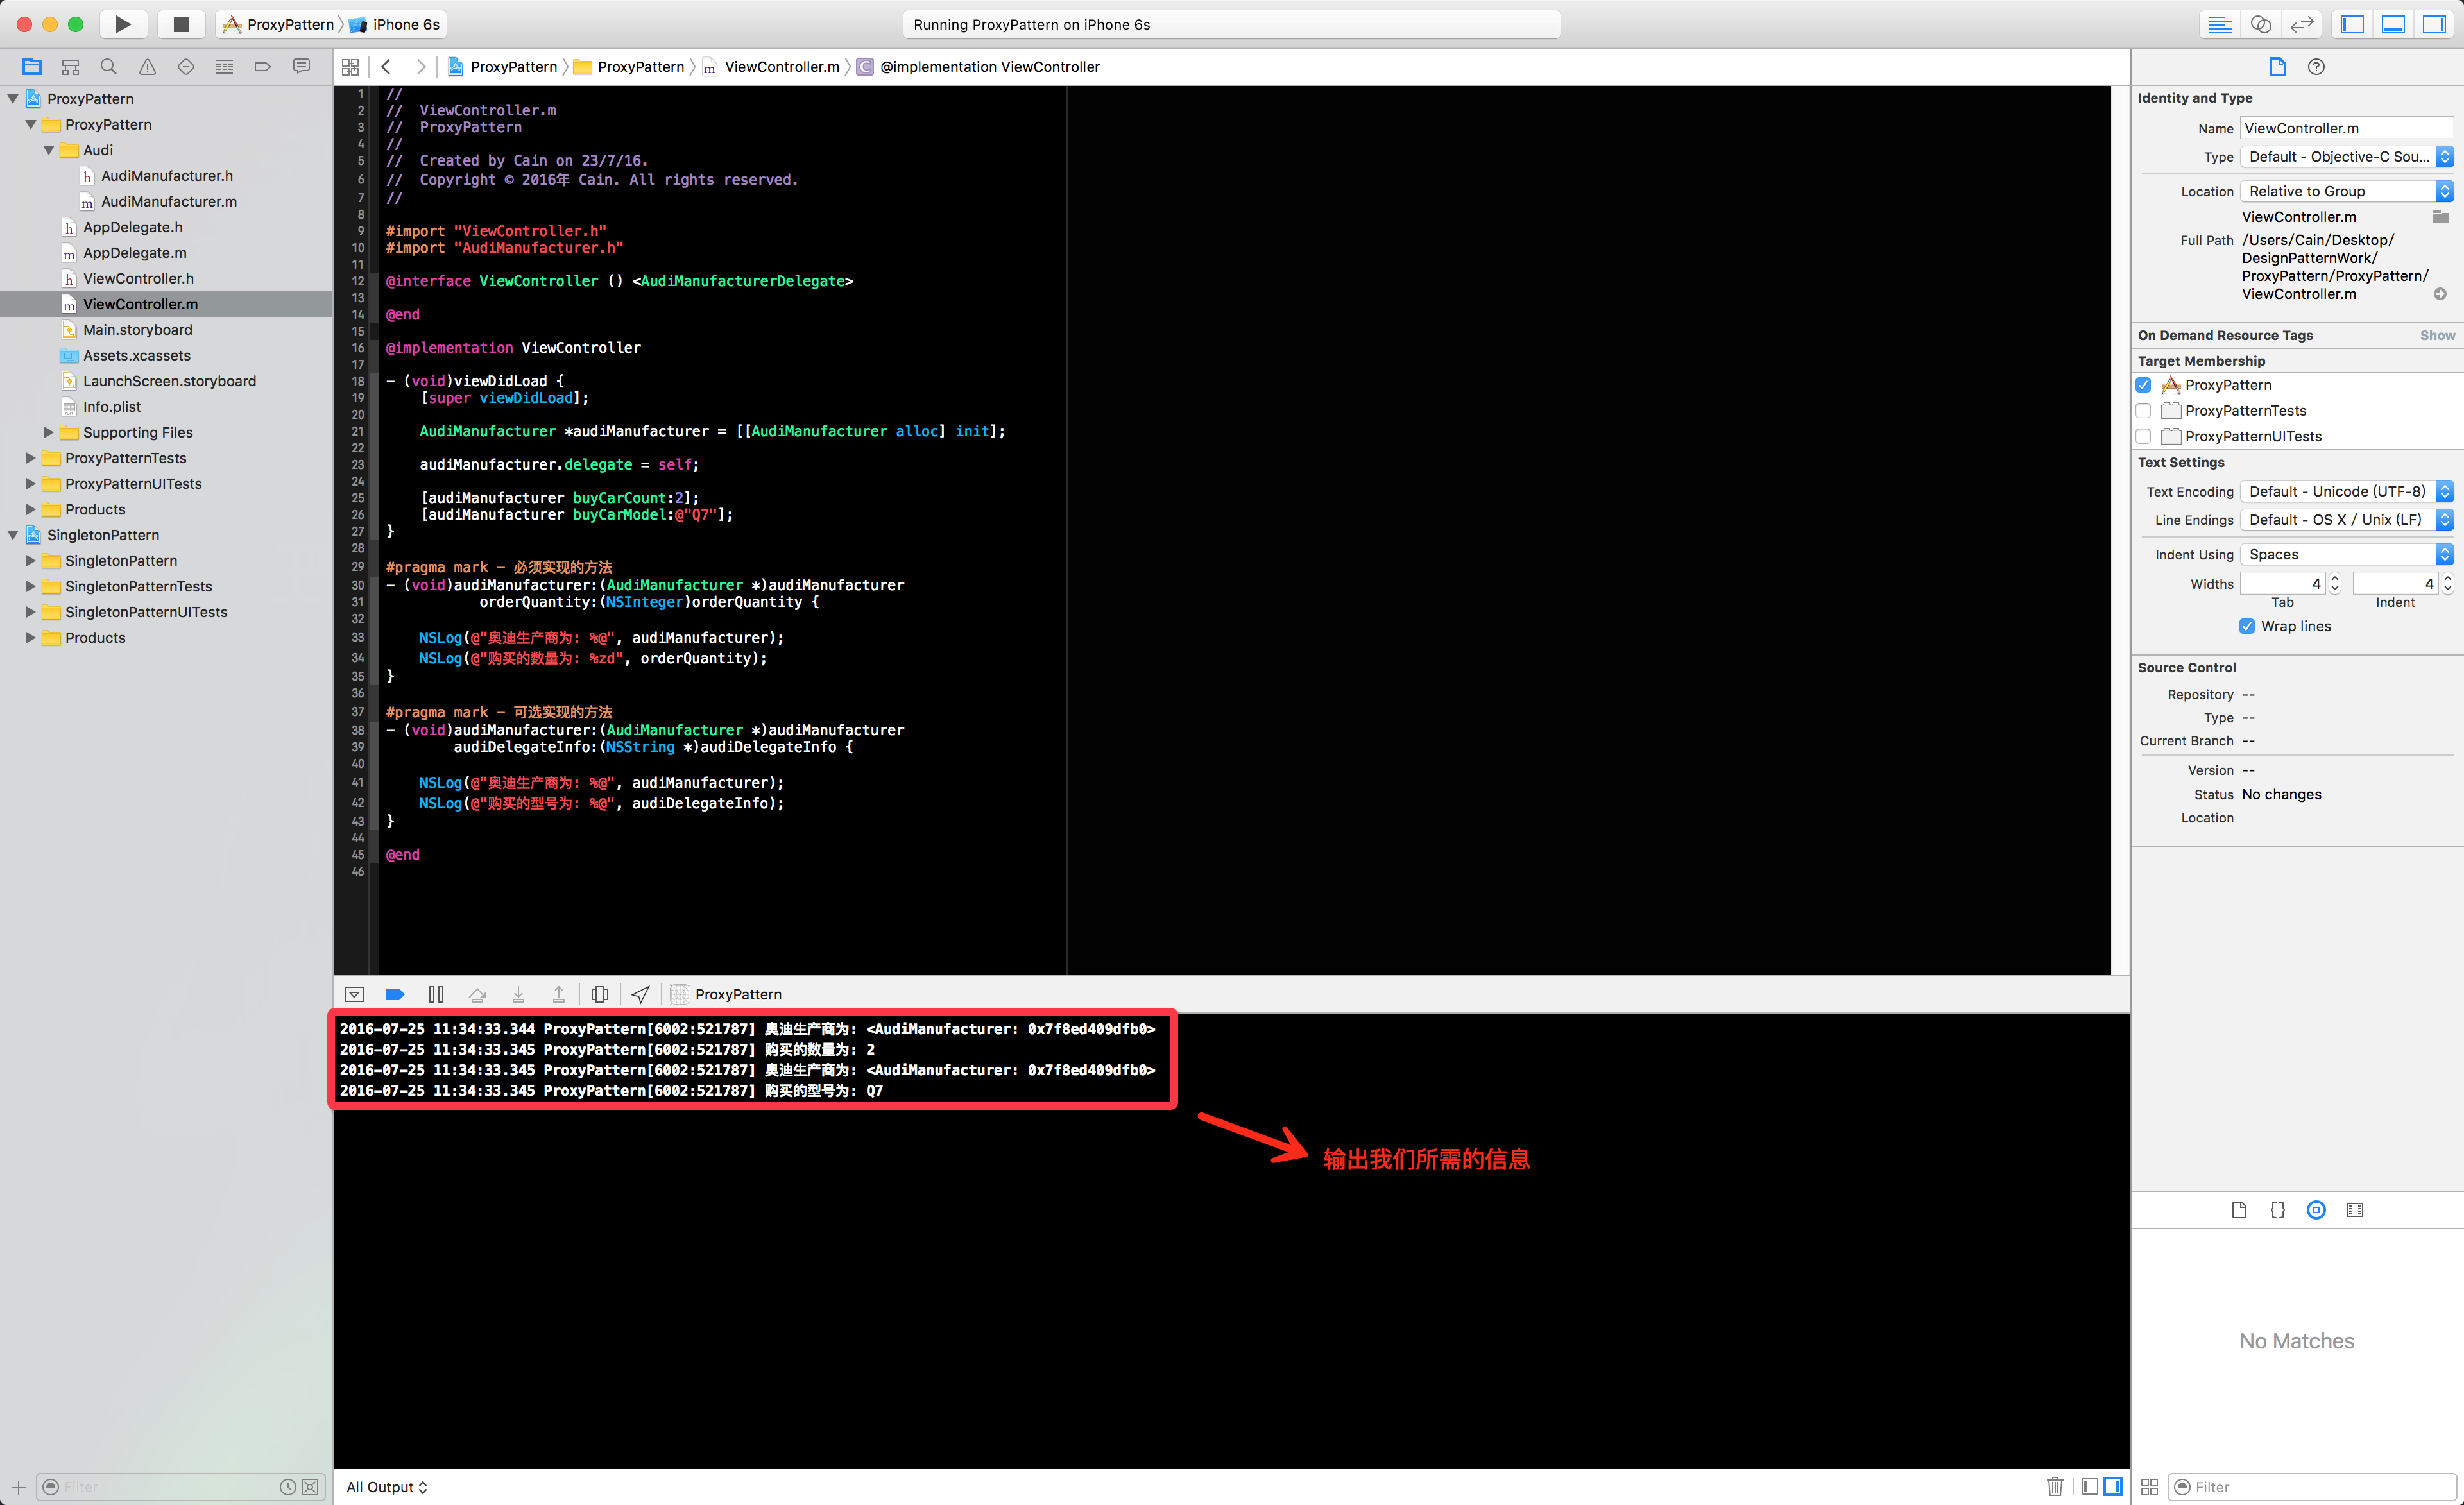Image resolution: width=2464 pixels, height=1505 pixels.
Task: Click Show for On Demand Resource Tags
Action: point(2436,335)
